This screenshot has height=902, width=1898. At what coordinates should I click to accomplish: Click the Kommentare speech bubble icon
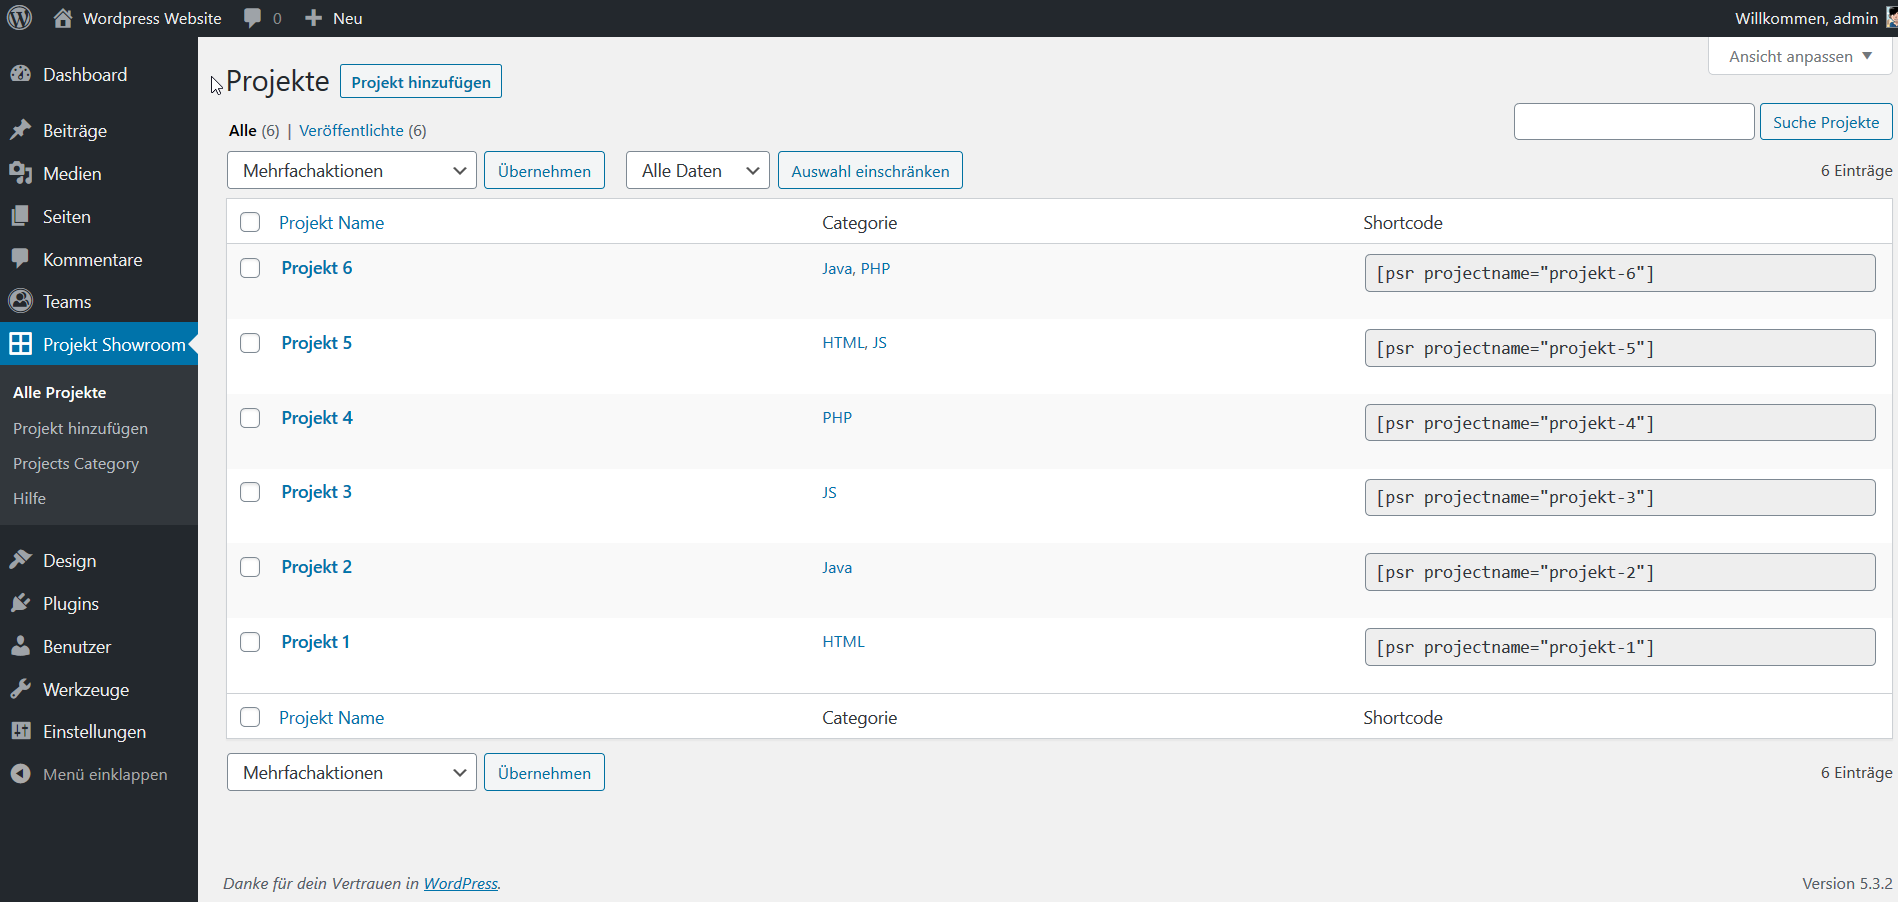point(20,259)
